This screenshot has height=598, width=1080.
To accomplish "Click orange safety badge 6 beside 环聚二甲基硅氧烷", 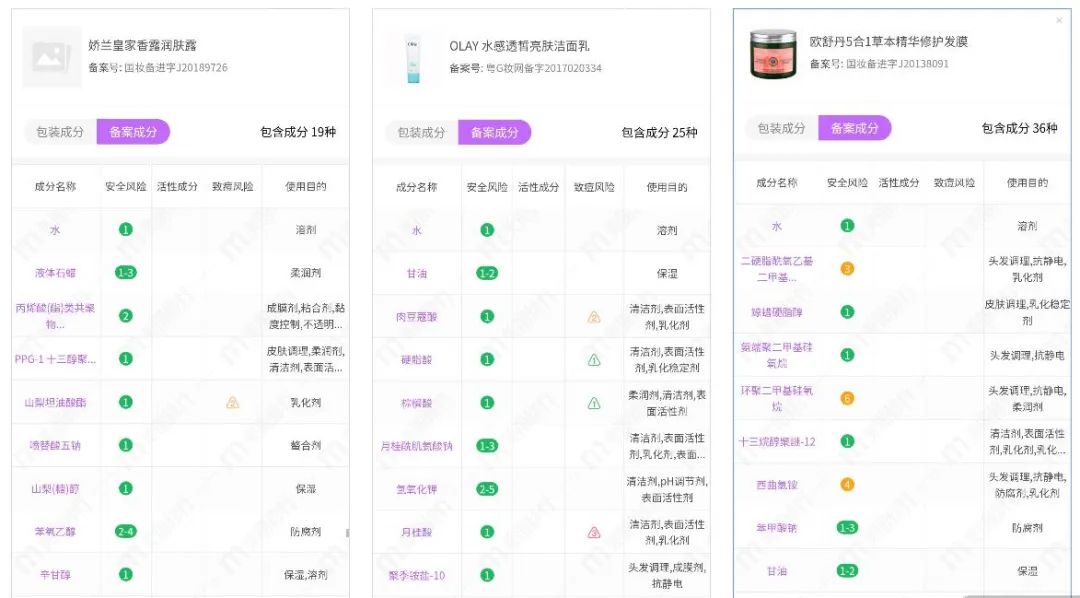I will tap(847, 398).
